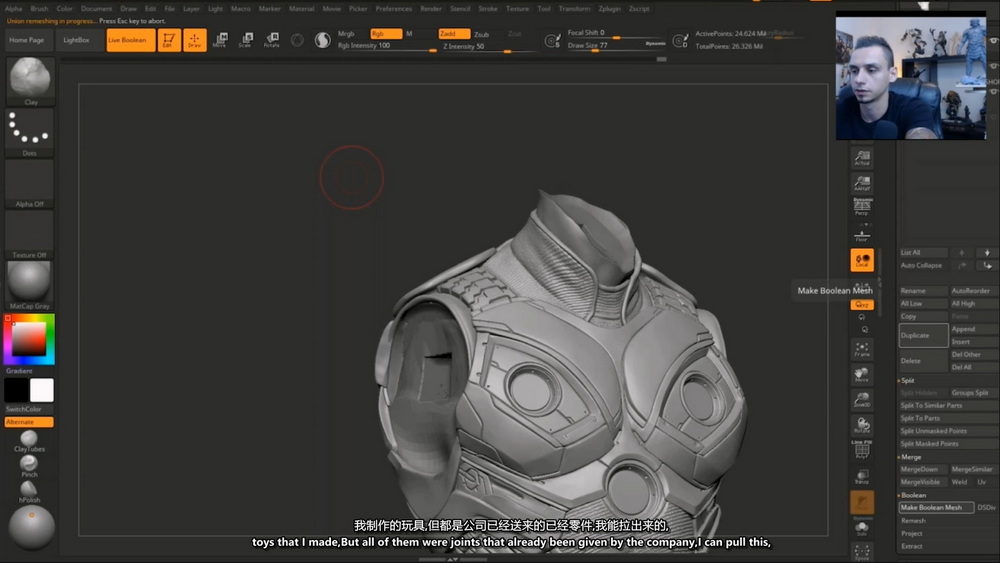This screenshot has width=1000, height=563.
Task: Toggle the Persp perspective icon
Action: click(x=862, y=207)
